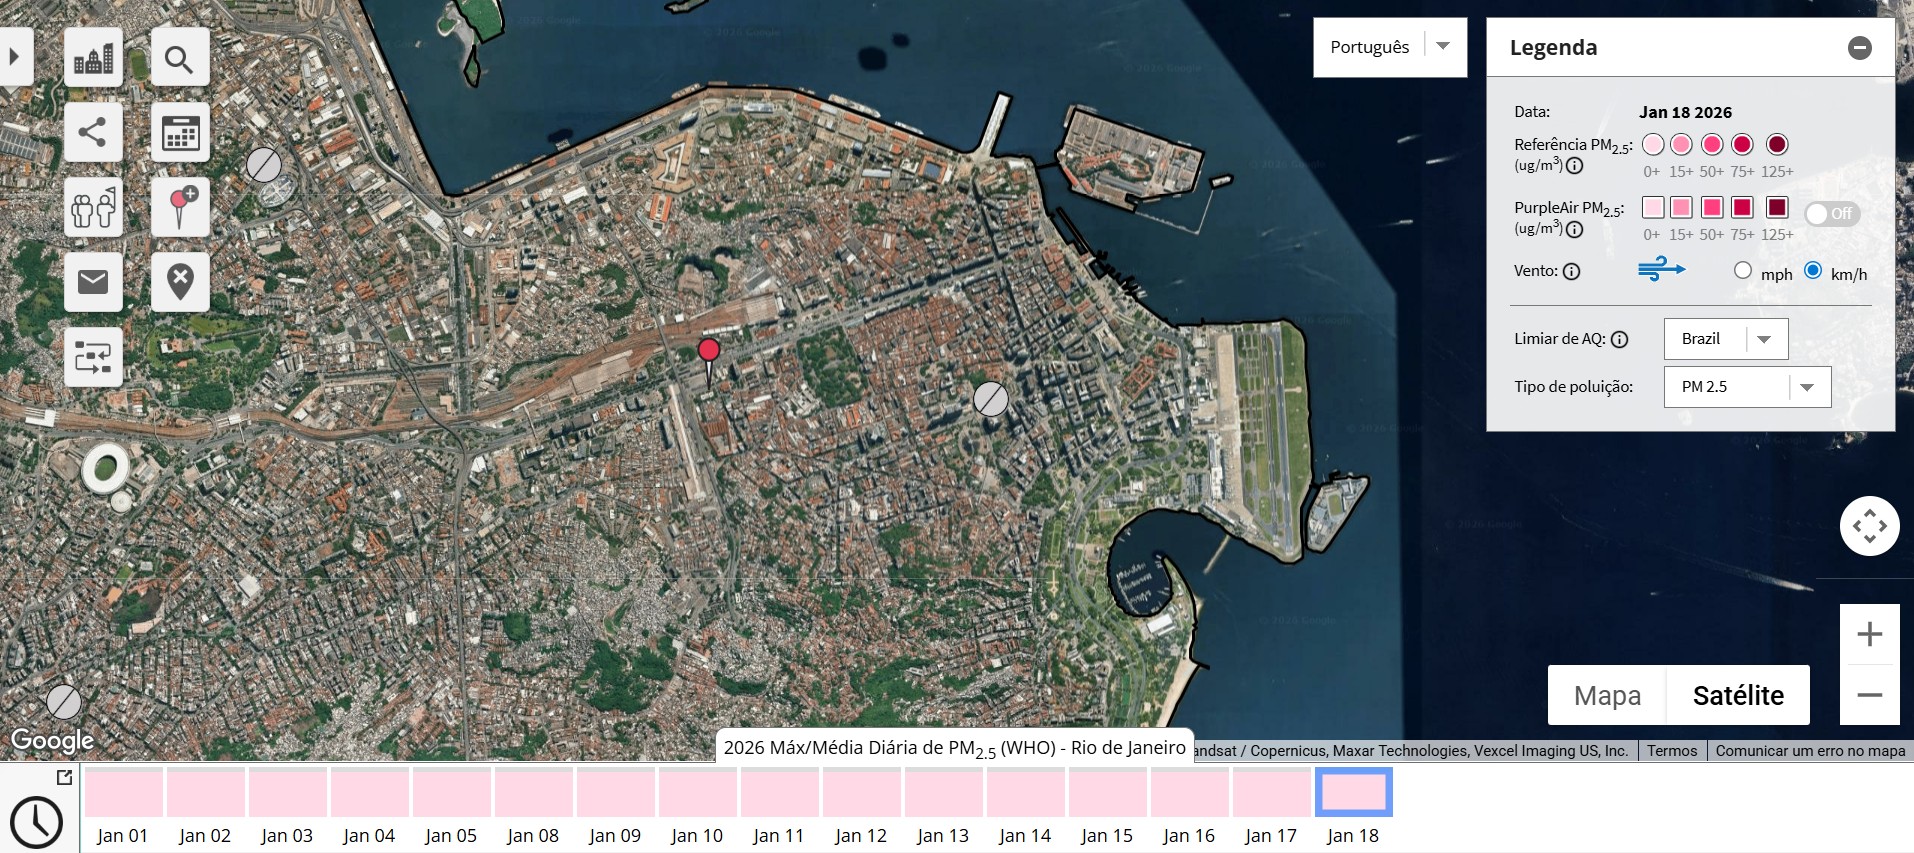Select km/h wind unit
The width and height of the screenshot is (1914, 853).
click(1813, 271)
